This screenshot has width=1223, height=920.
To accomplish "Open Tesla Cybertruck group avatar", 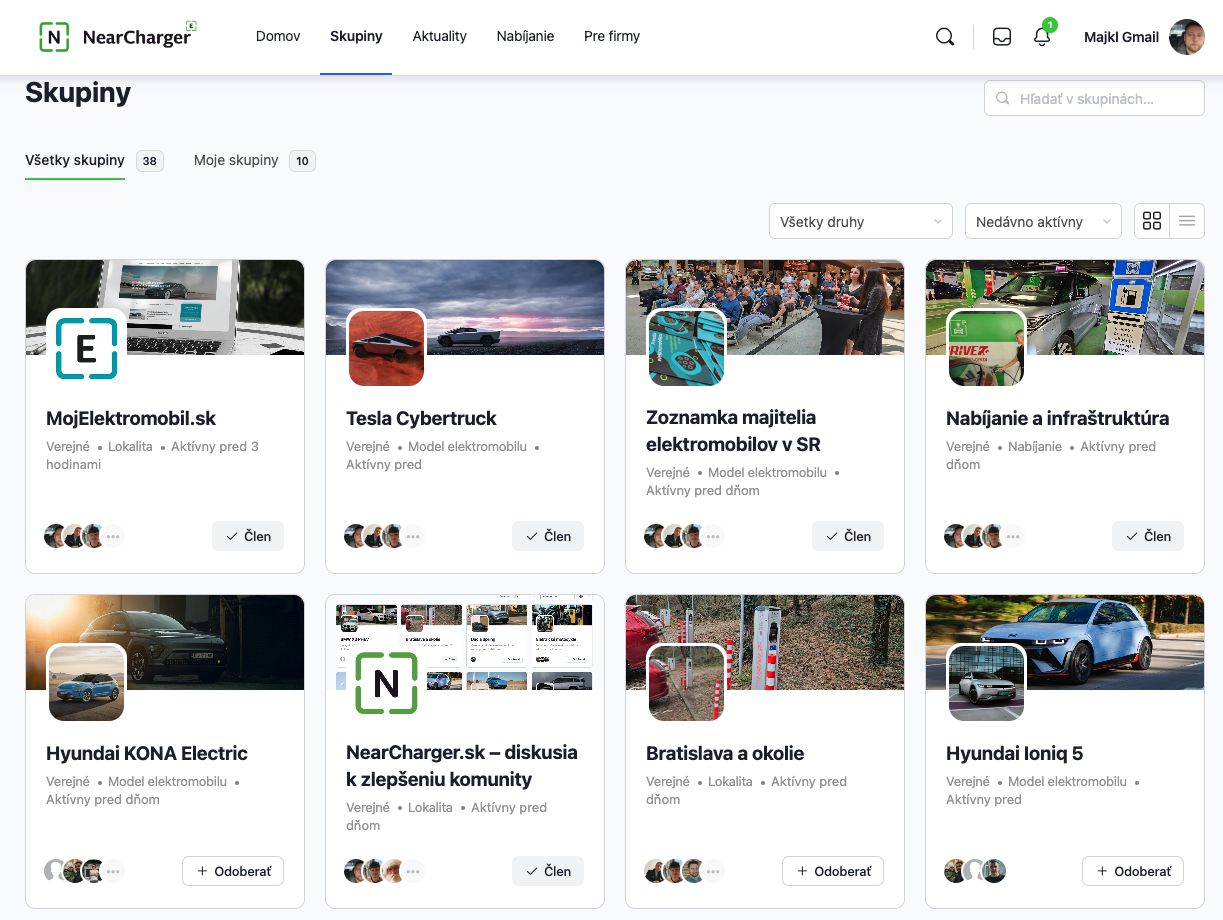I will click(x=386, y=347).
